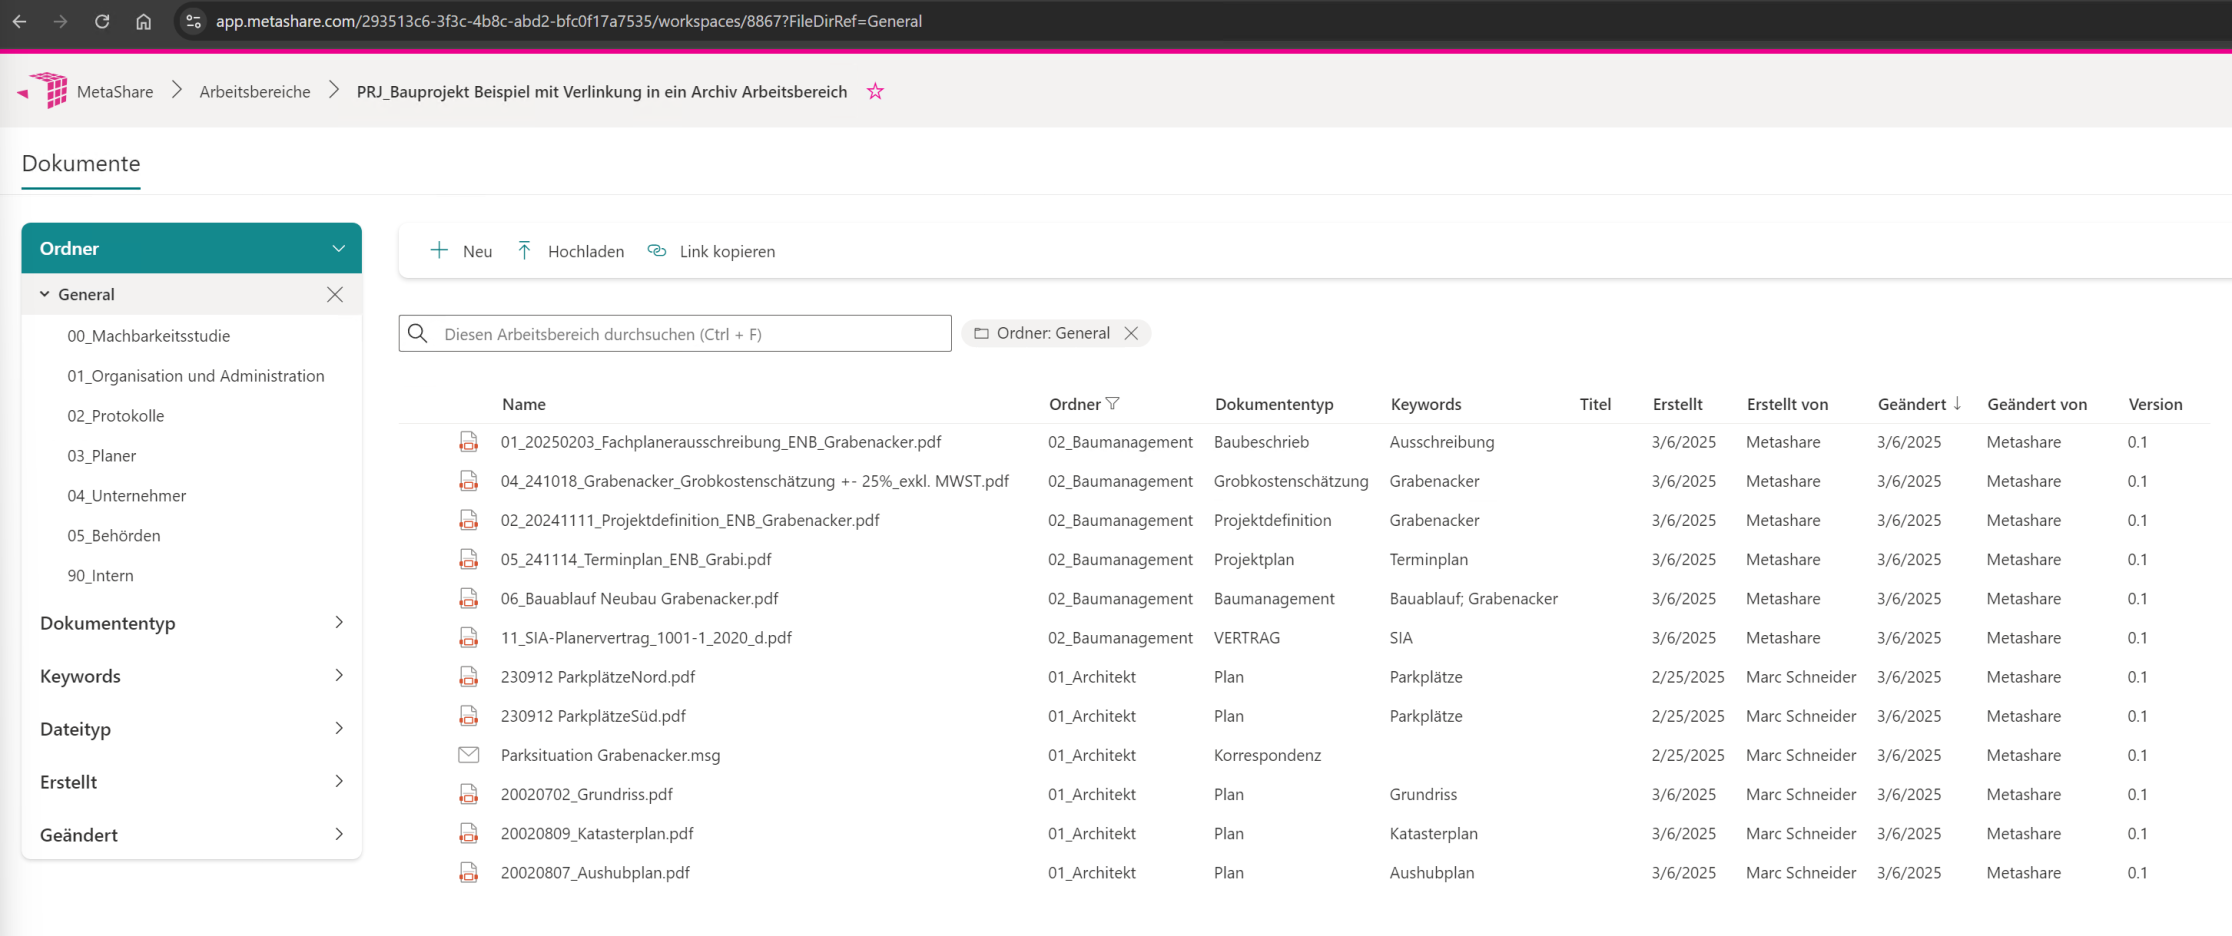The width and height of the screenshot is (2232, 936).
Task: Expand the Dateityp filter section
Action: [x=338, y=729]
